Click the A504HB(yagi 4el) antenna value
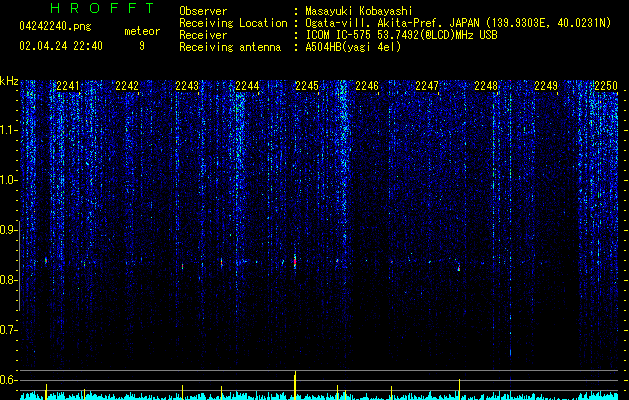The image size is (629, 400). click(353, 47)
